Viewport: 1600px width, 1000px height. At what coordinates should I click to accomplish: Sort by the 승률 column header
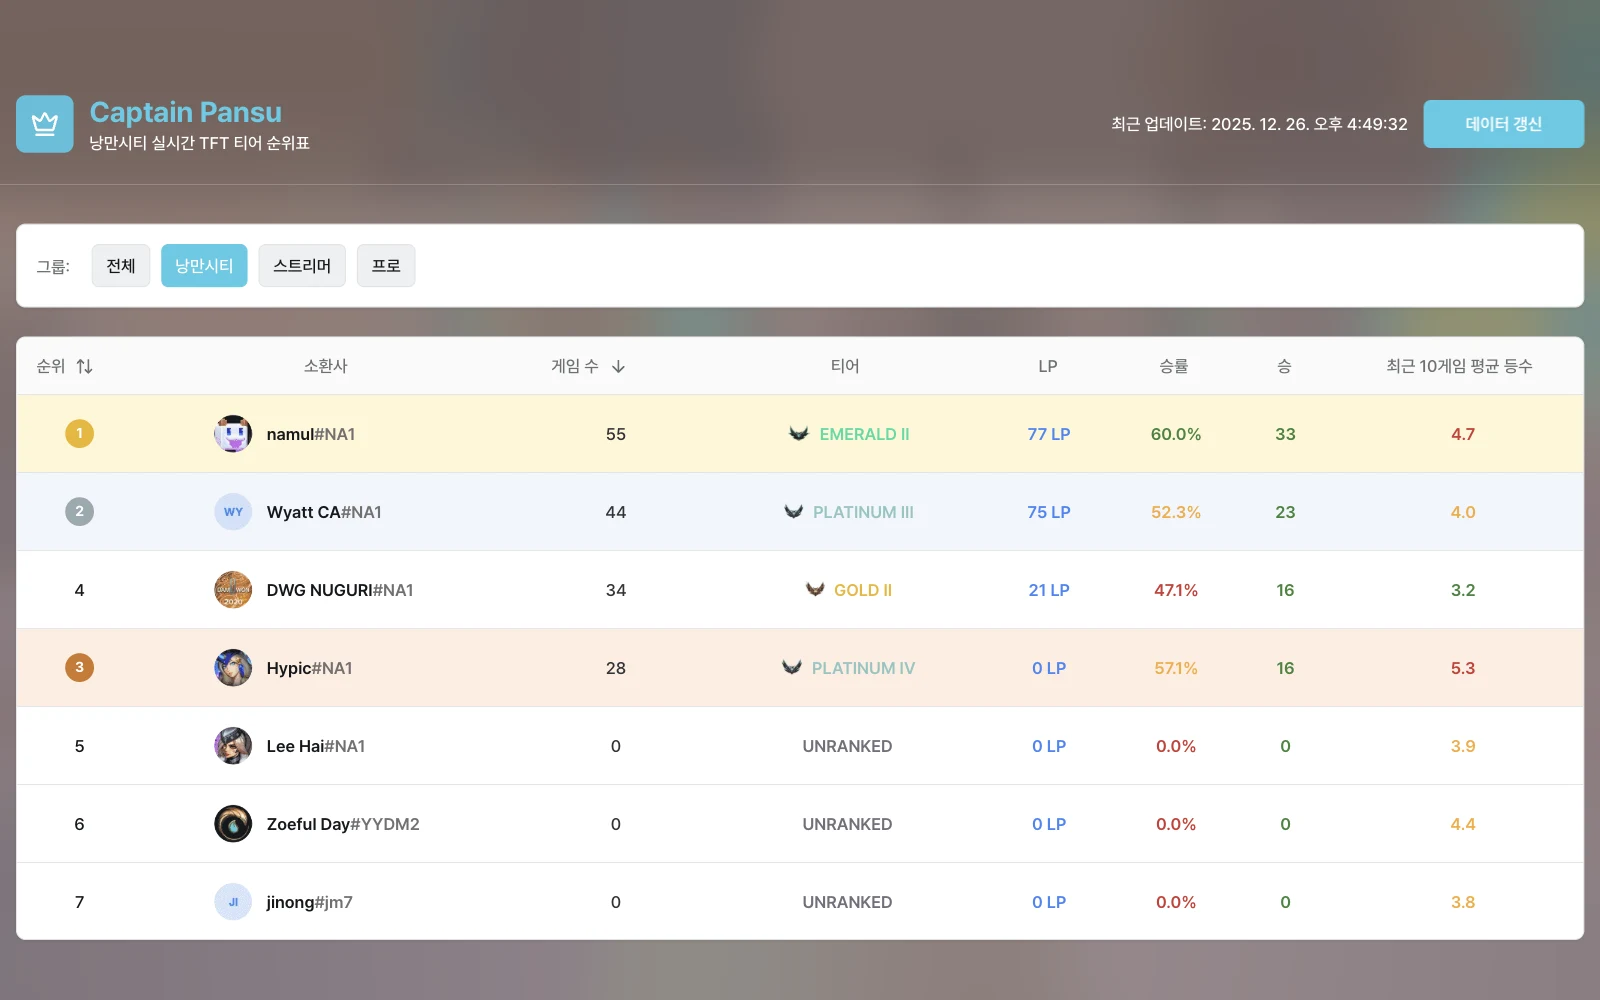[x=1174, y=366]
